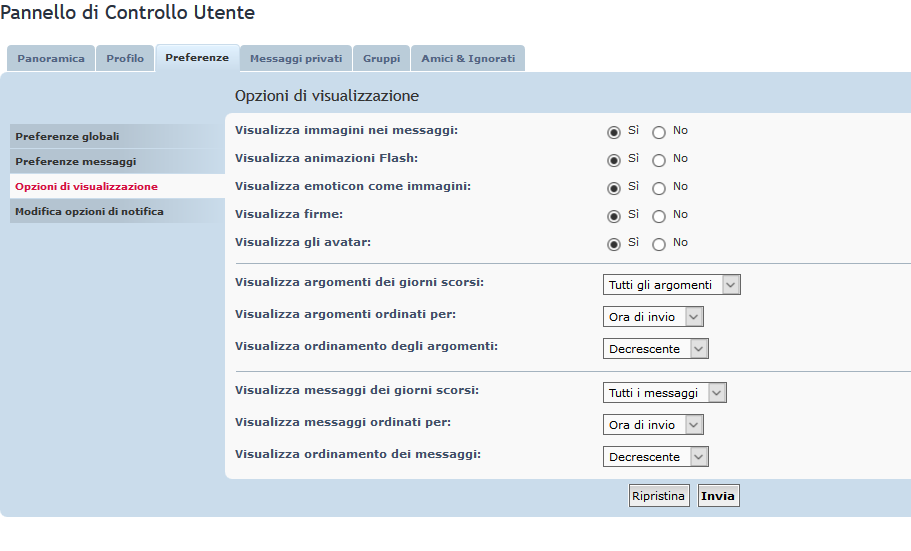911x551 pixels.
Task: Open the Messaggi privati tab
Action: [296, 59]
